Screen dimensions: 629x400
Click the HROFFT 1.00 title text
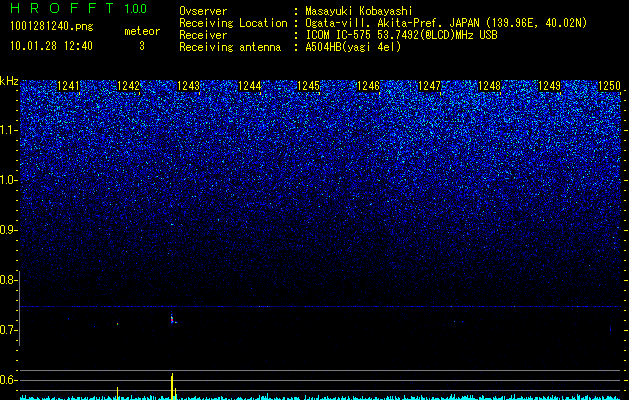(x=78, y=8)
